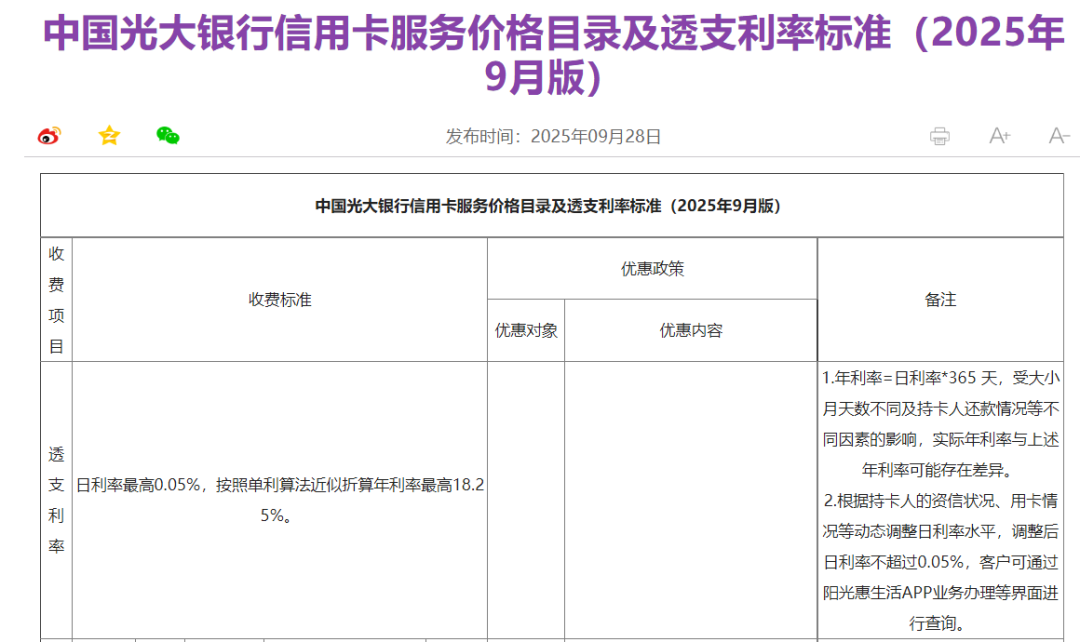
Task: Select the 收费标准 column header
Action: tap(280, 299)
